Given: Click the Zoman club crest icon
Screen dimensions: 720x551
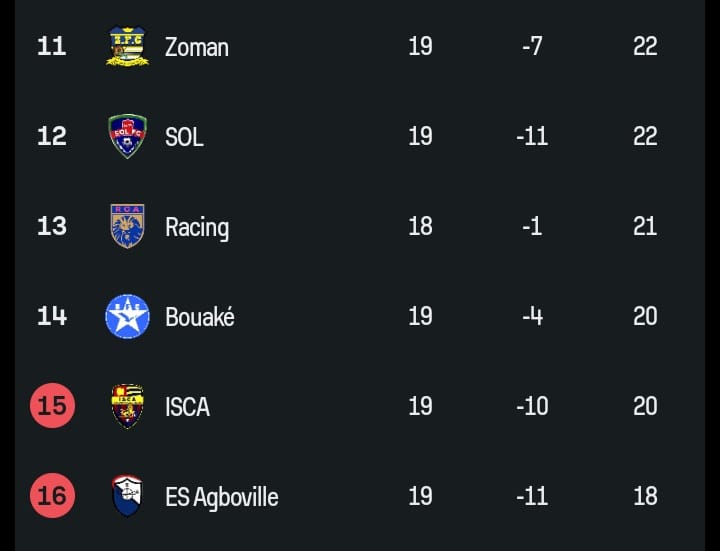Looking at the screenshot, I should click(x=127, y=47).
